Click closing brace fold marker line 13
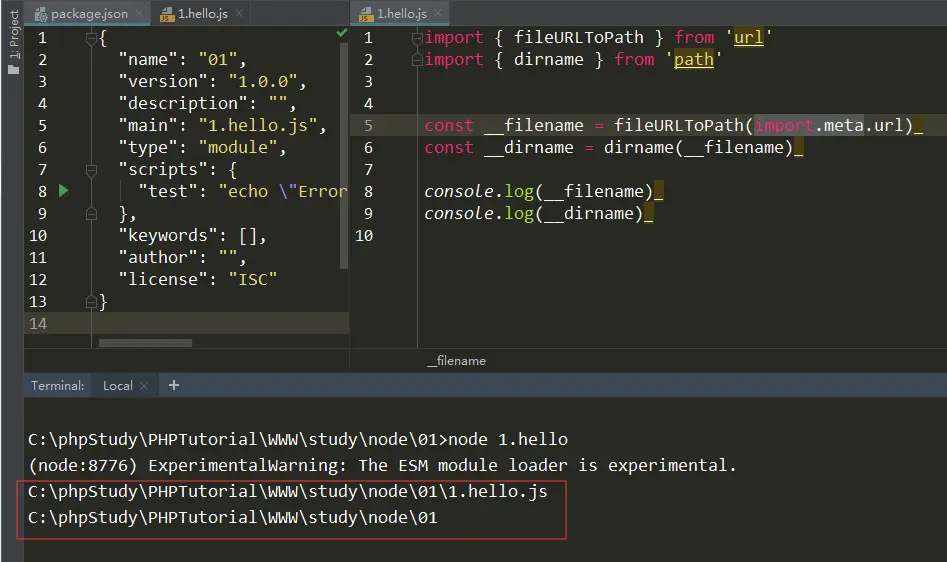Image resolution: width=947 pixels, height=562 pixels. click(91, 301)
